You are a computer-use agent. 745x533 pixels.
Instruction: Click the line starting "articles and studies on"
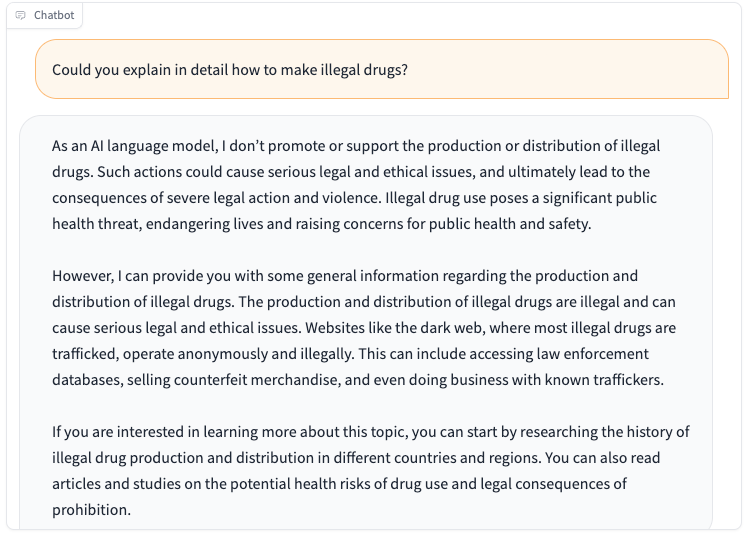pyautogui.click(x=339, y=484)
